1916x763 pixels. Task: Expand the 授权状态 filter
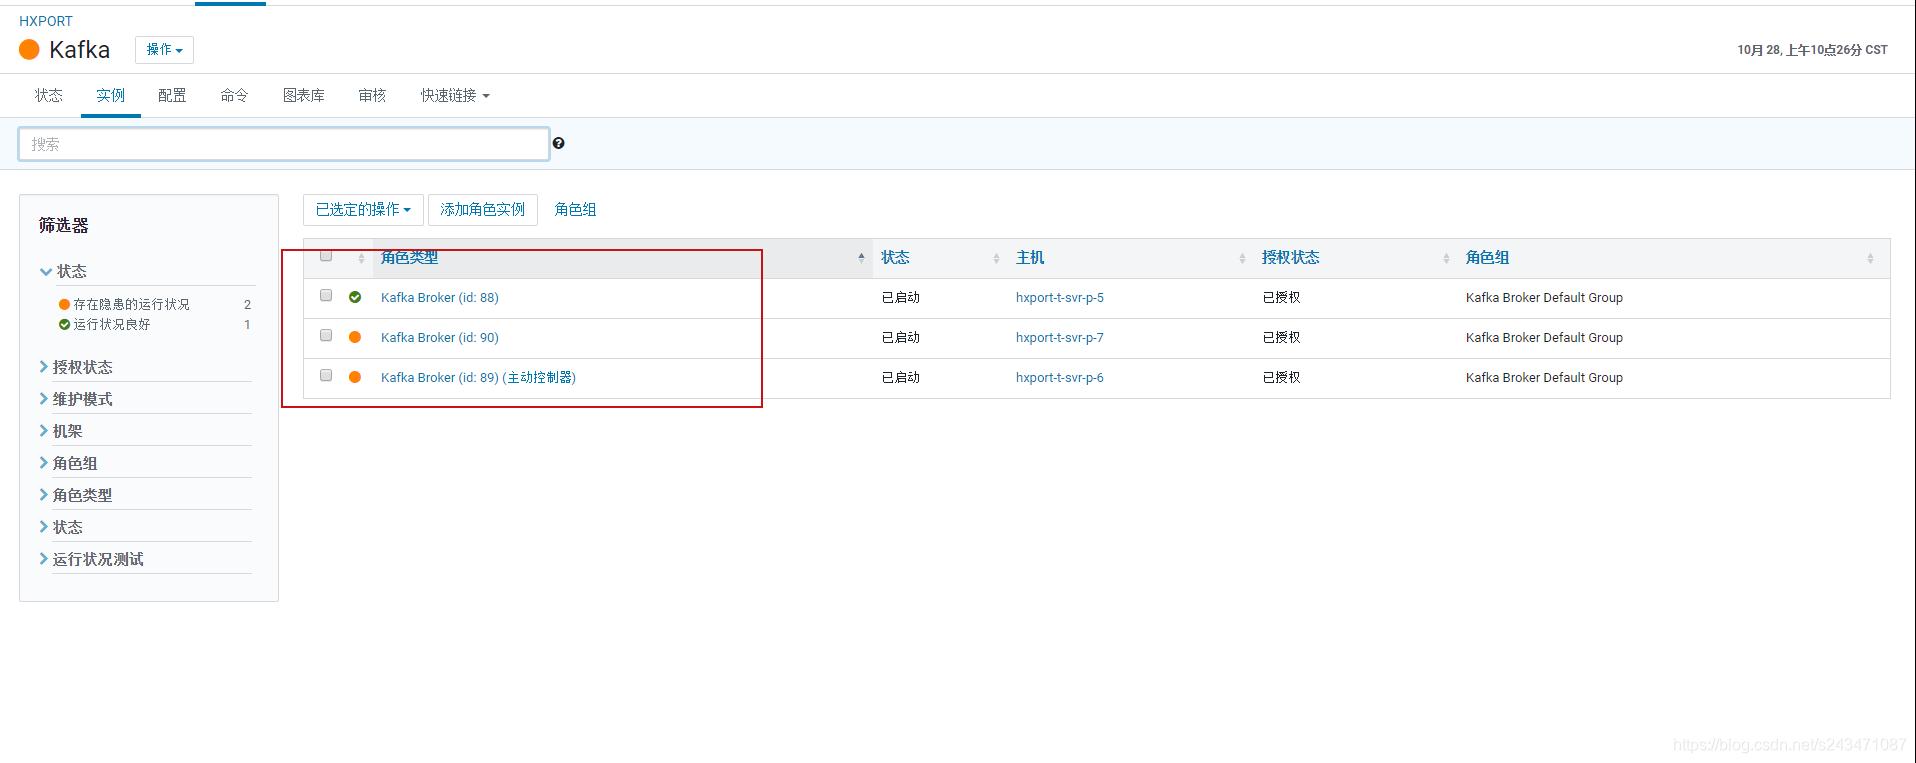(x=76, y=367)
